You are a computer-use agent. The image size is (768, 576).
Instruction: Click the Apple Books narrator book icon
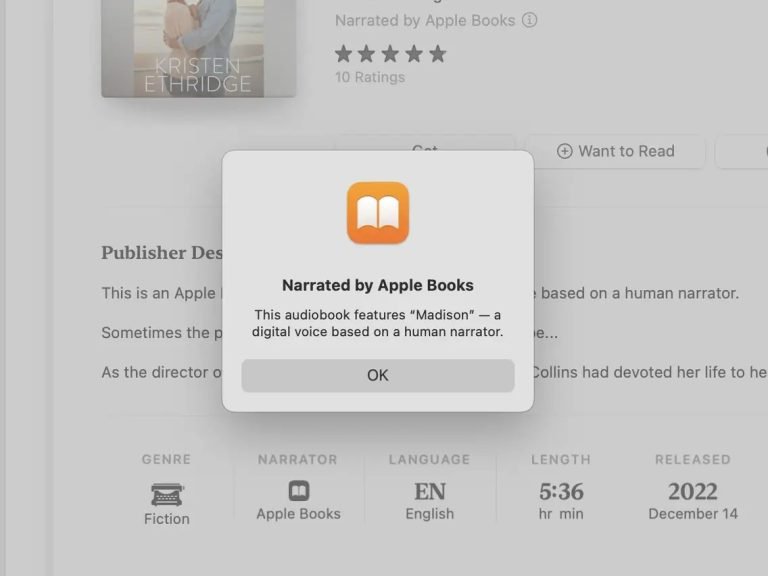click(298, 491)
